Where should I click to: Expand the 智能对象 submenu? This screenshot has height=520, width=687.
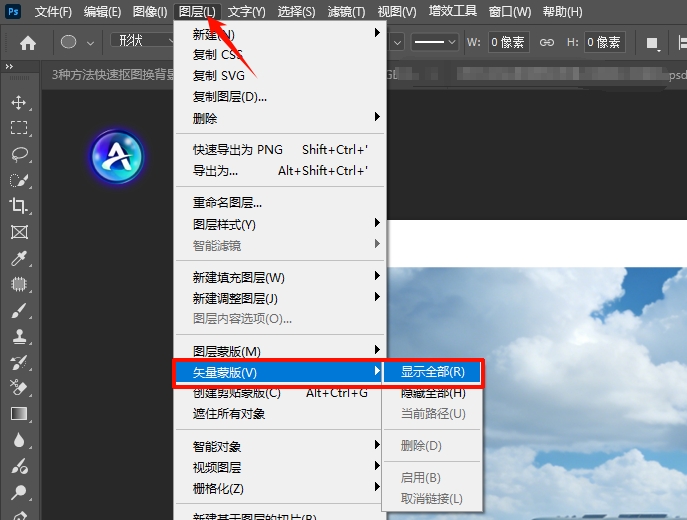pos(280,446)
